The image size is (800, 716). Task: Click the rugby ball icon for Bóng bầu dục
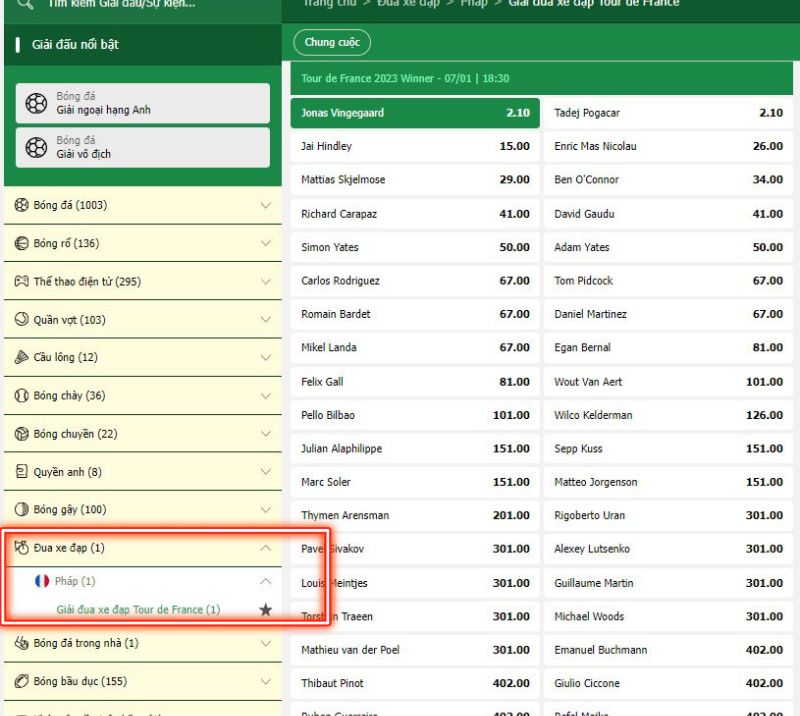[x=21, y=681]
